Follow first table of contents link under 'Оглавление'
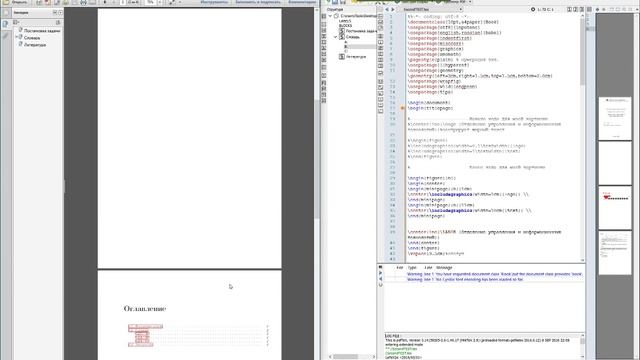Screen dimensions: 640x360 pos(145,327)
